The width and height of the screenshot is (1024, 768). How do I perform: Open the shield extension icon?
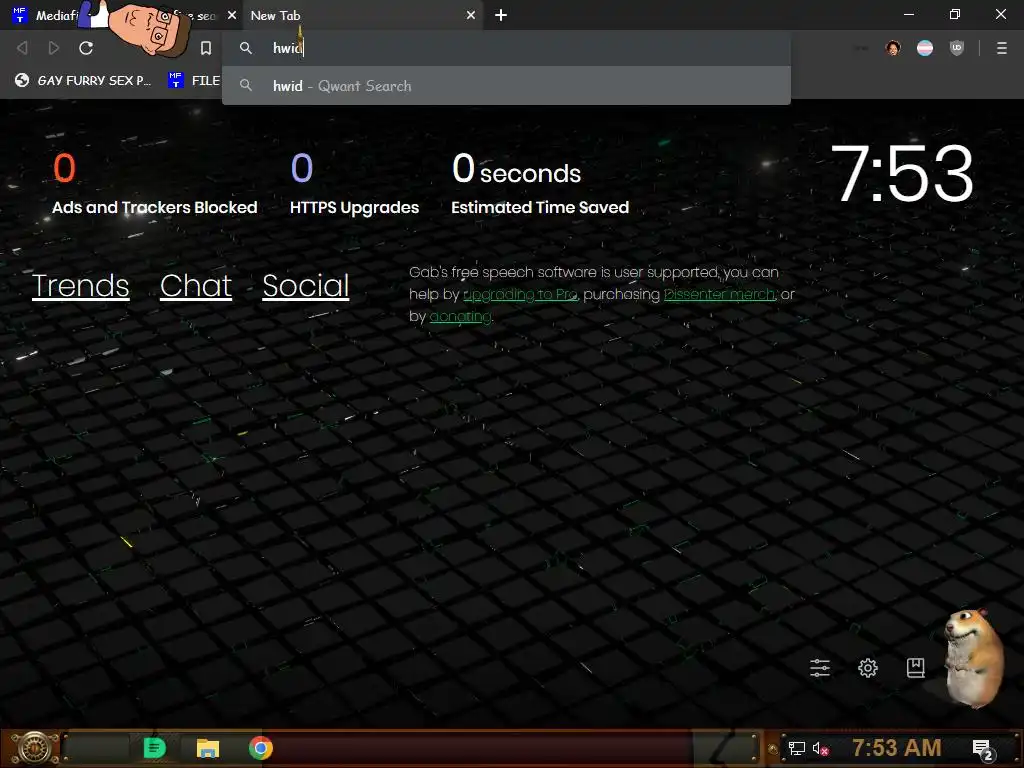coord(957,48)
